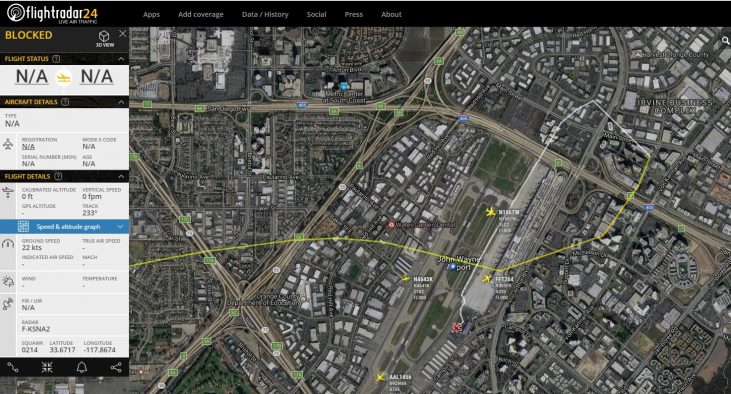Click the route toggle icon in bottom bar
This screenshot has width=731, height=394.
click(x=13, y=367)
